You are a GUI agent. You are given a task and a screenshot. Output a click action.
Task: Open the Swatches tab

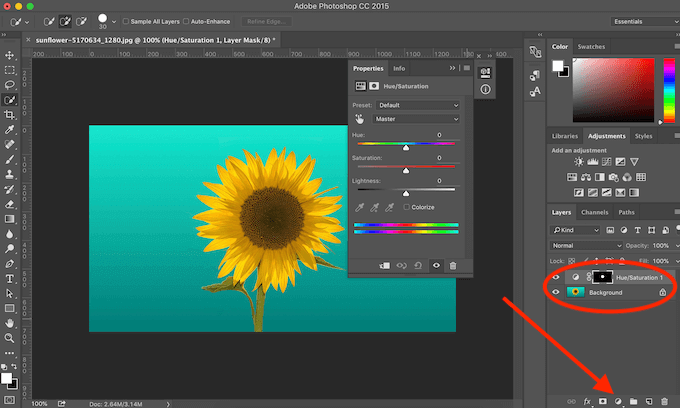(x=593, y=46)
